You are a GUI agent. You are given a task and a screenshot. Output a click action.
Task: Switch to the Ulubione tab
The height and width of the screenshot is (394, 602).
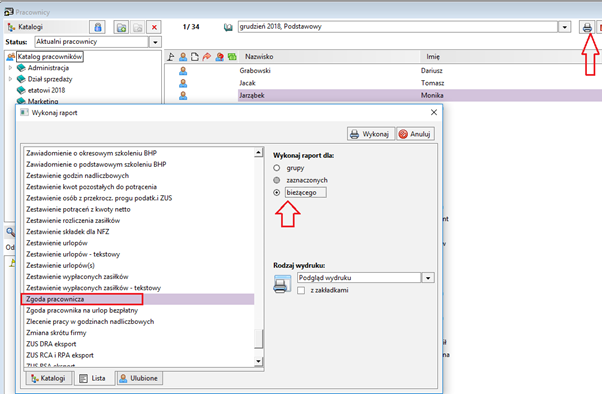tap(139, 378)
